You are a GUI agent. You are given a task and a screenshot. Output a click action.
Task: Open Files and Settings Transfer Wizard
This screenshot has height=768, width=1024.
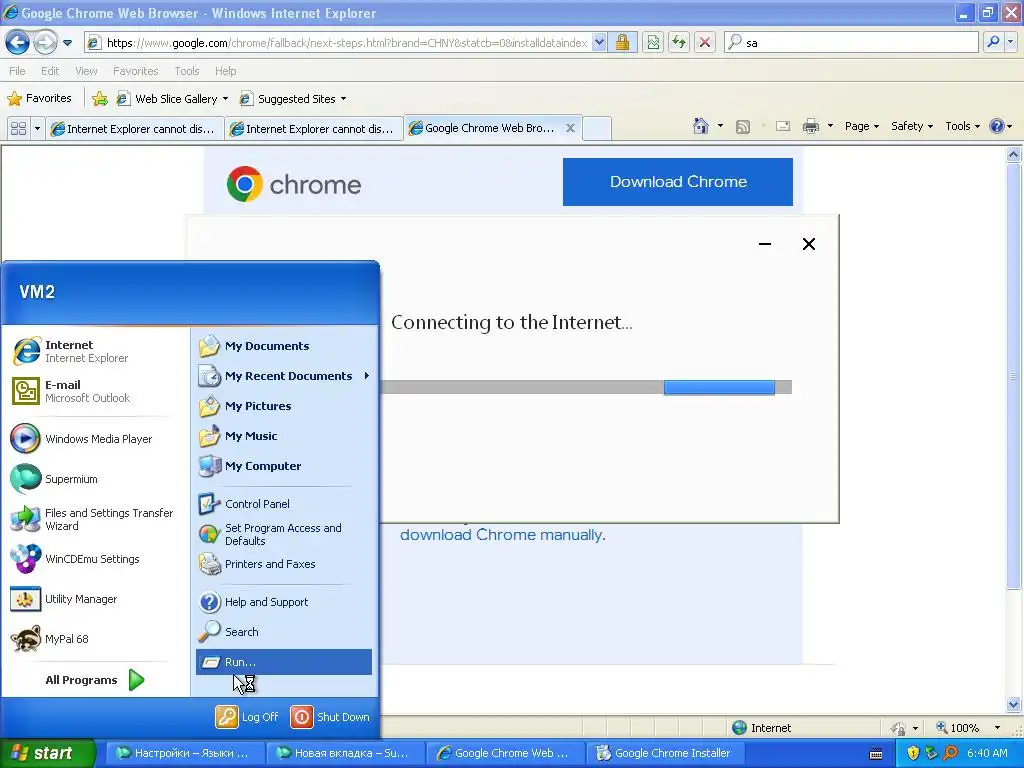pos(95,519)
